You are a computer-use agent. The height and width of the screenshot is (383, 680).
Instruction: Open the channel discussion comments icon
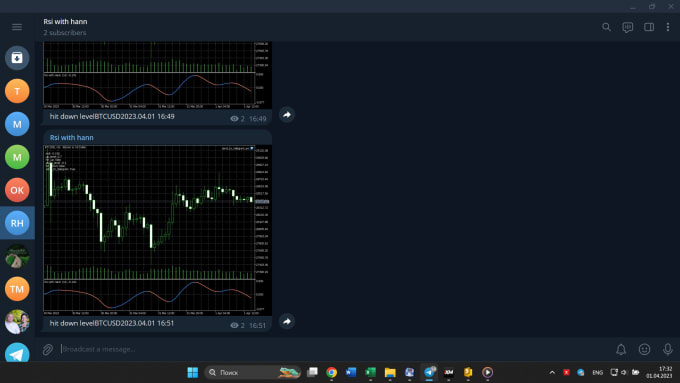(x=628, y=27)
